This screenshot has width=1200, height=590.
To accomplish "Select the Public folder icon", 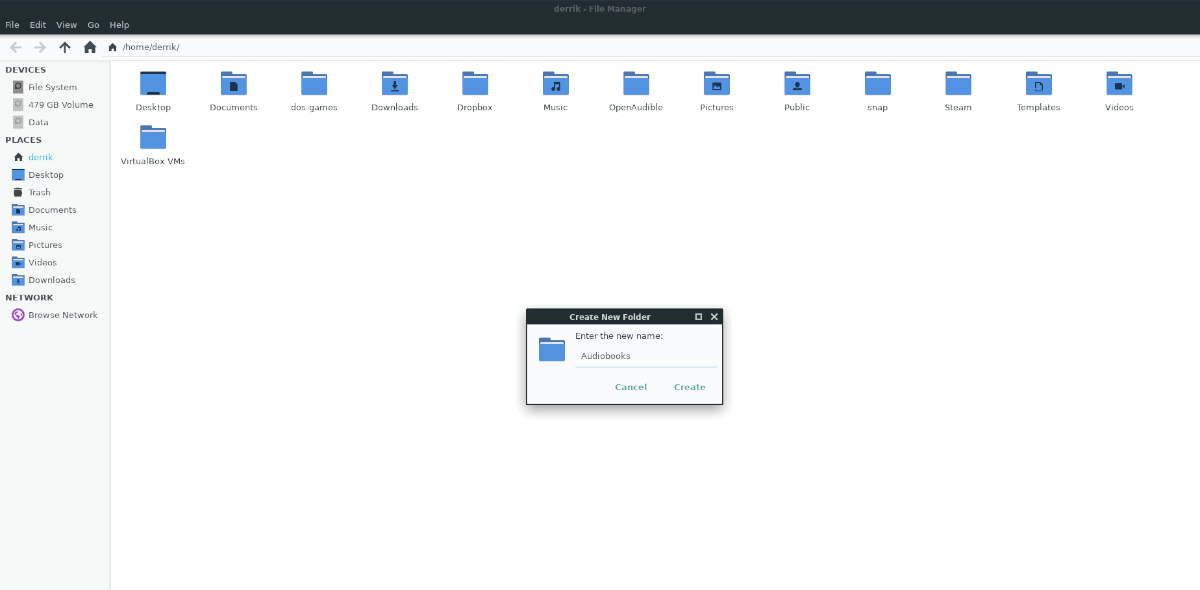I will tap(797, 83).
